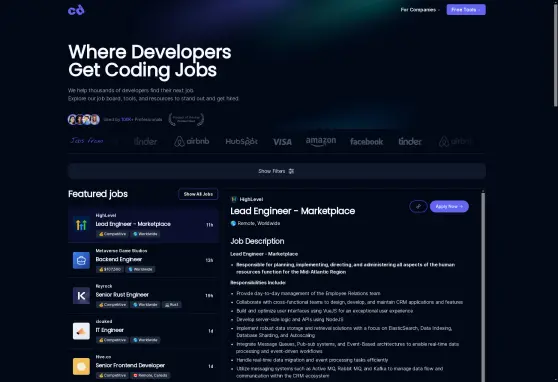The width and height of the screenshot is (558, 382).
Task: Open the For Companies menu
Action: 420,10
